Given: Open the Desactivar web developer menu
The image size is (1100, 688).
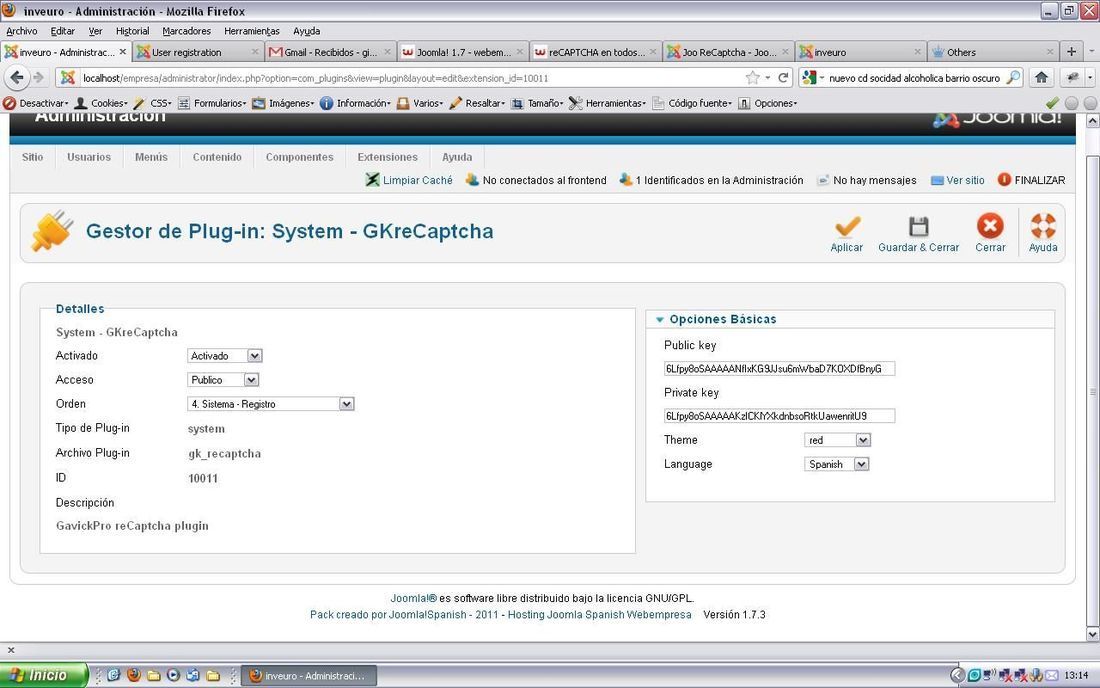Looking at the screenshot, I should coord(36,103).
